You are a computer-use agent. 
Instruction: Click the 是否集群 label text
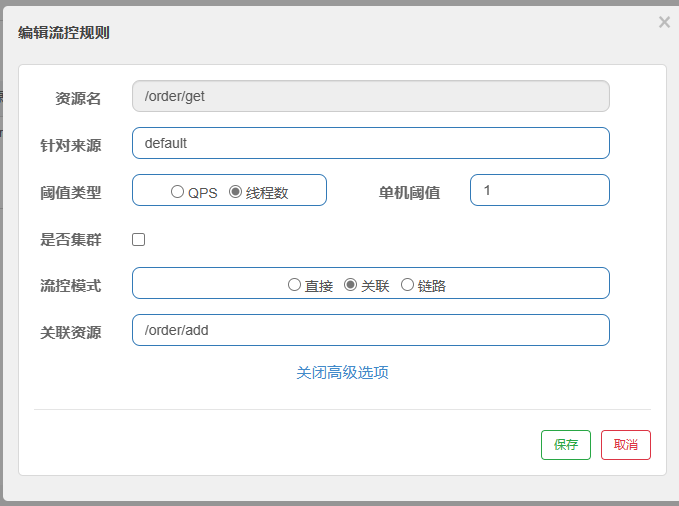click(71, 240)
